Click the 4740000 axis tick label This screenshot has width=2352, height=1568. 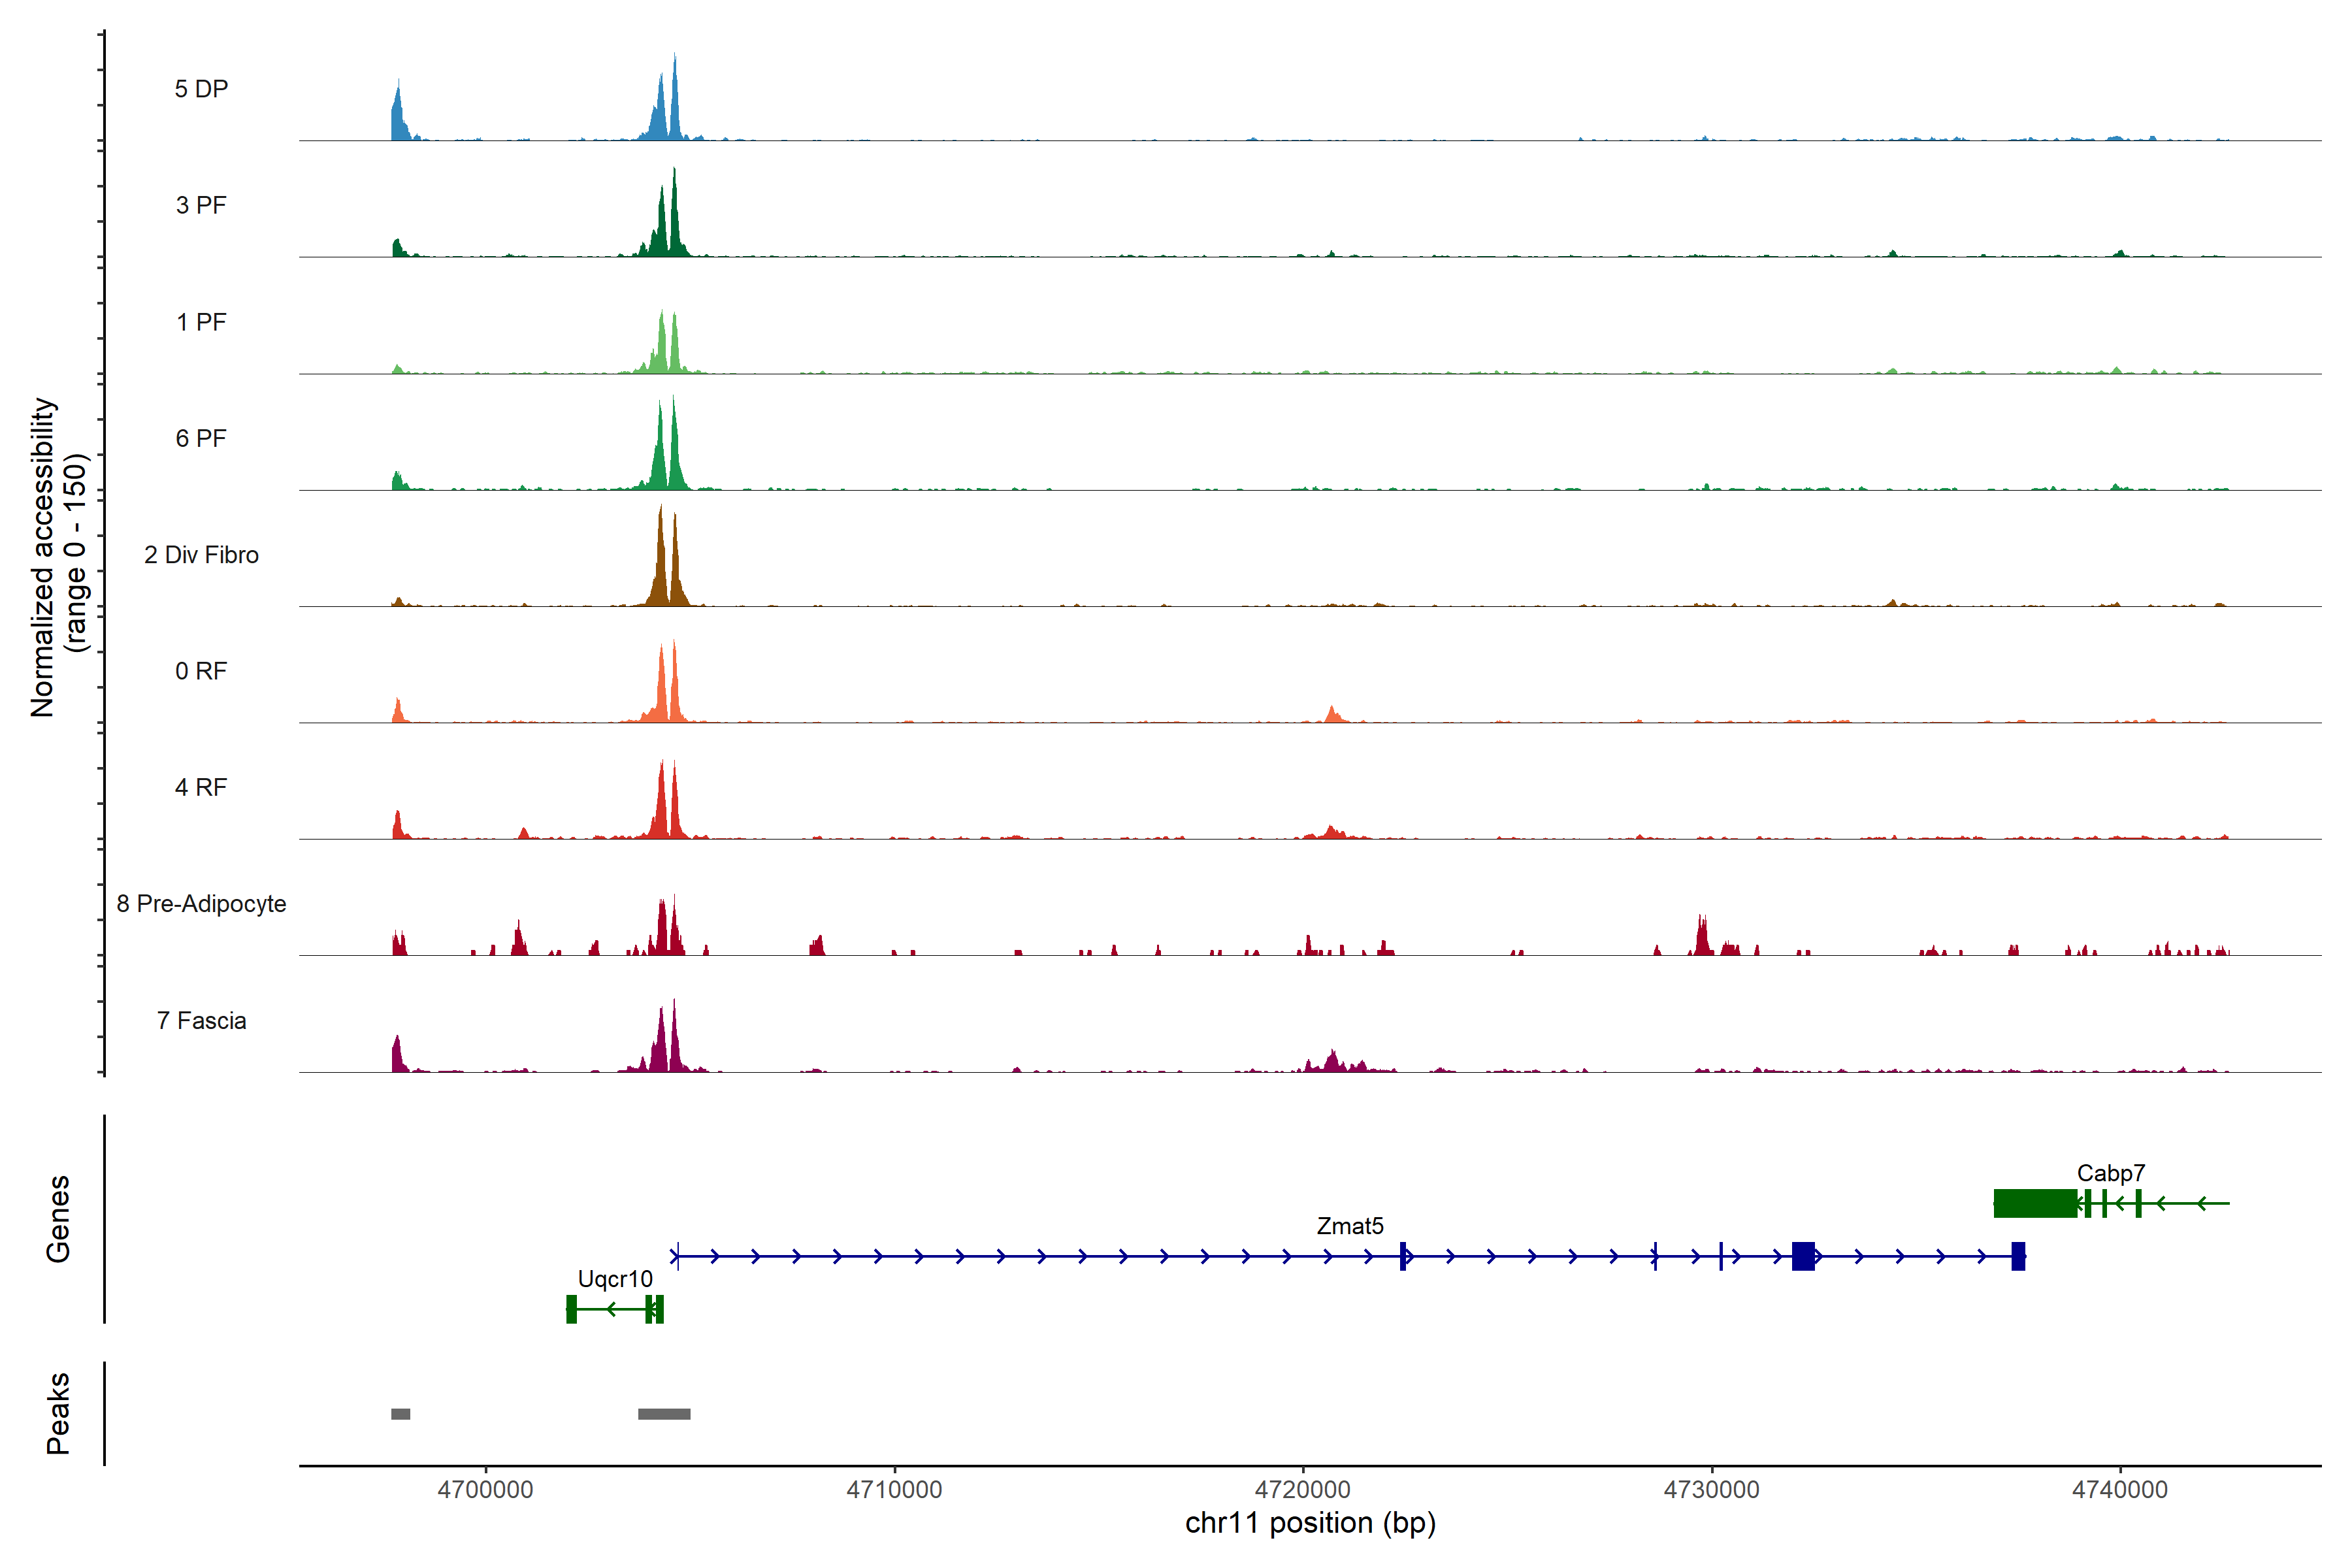point(2119,1489)
